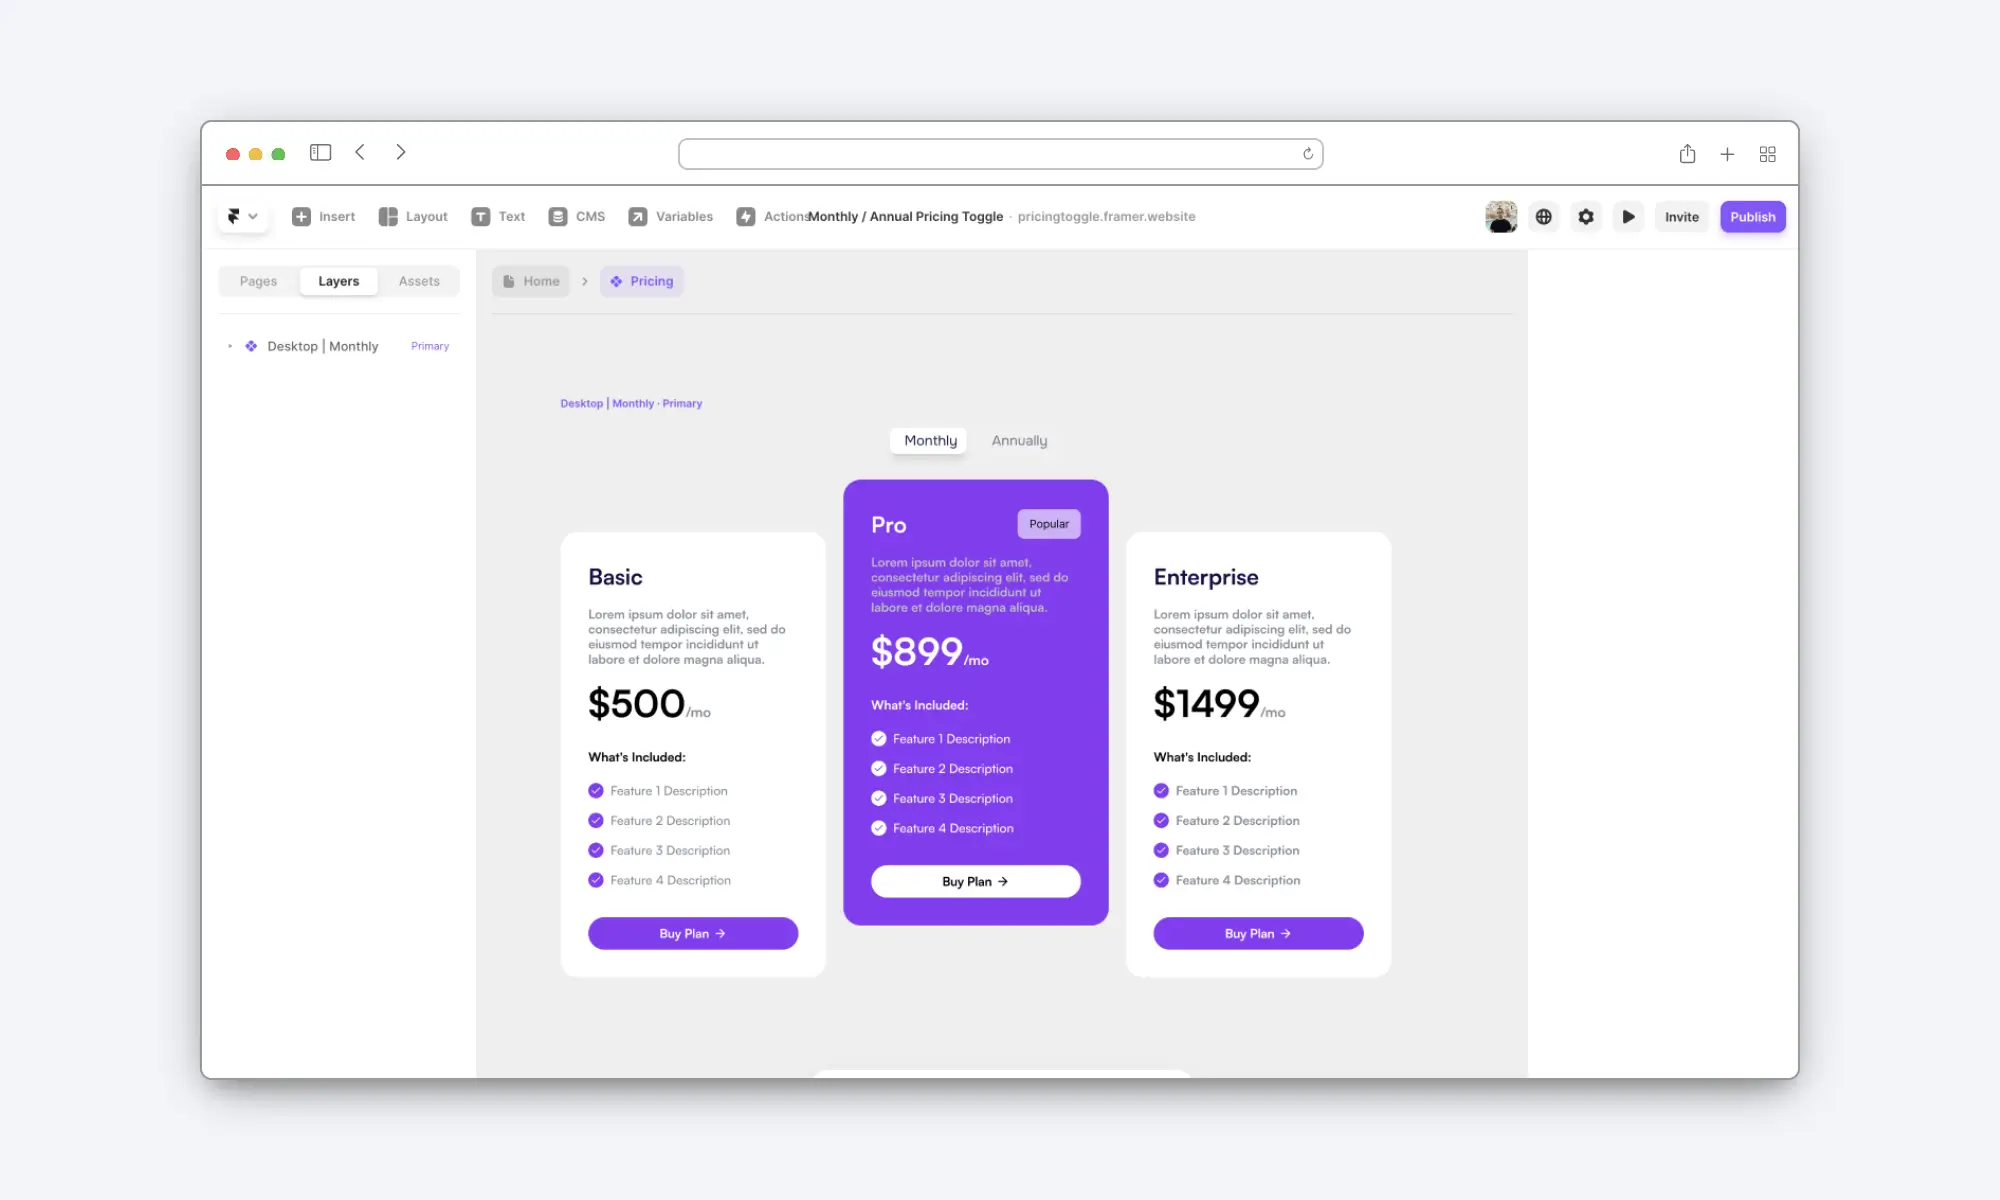The height and width of the screenshot is (1200, 2000).
Task: Toggle Monthly pricing view active
Action: (930, 439)
